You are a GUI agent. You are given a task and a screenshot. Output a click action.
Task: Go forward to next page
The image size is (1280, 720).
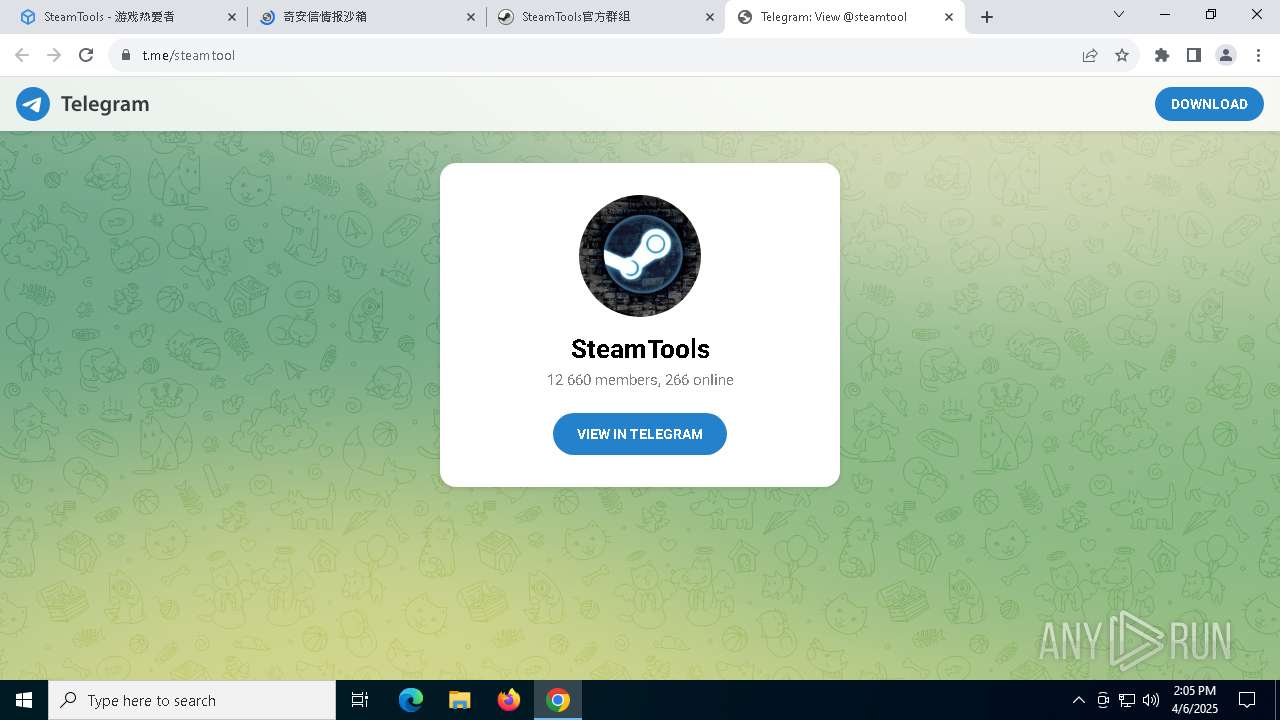coord(54,55)
